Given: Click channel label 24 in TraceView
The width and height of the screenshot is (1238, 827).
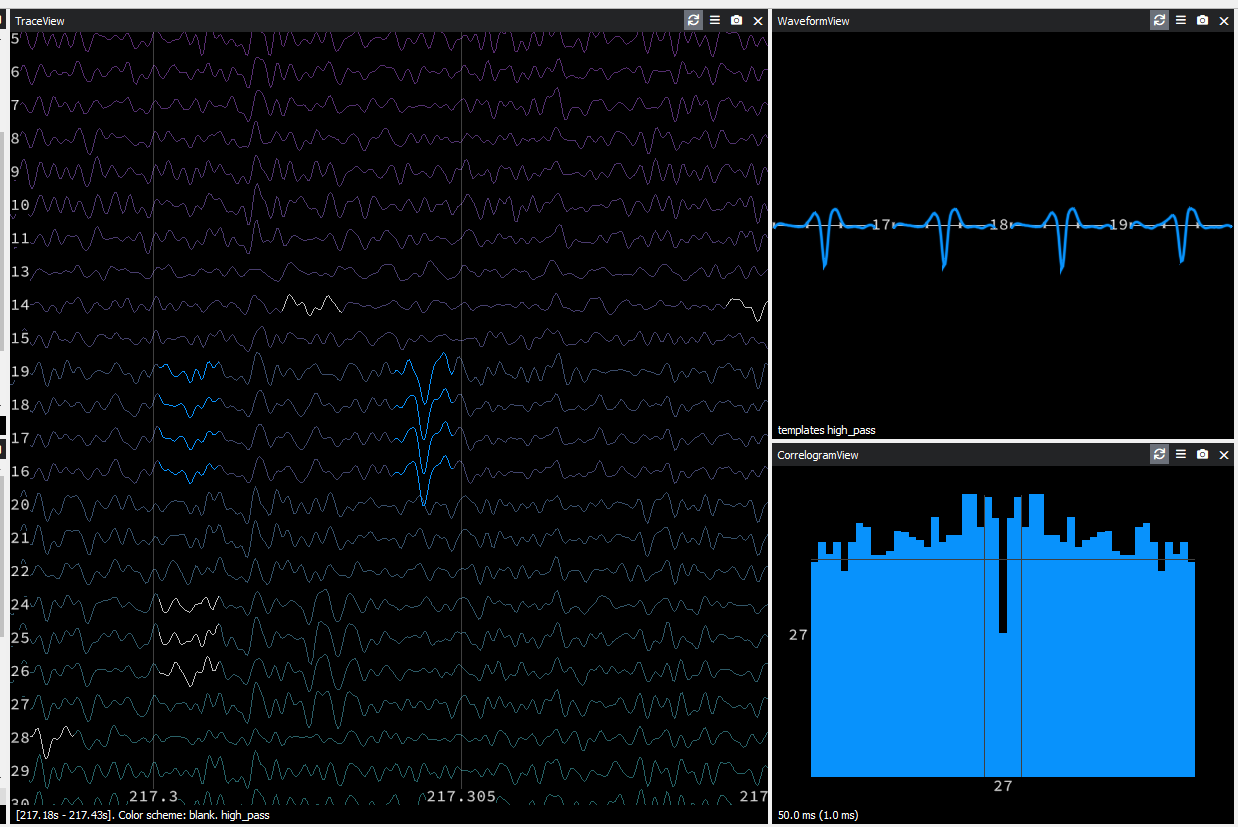Looking at the screenshot, I should [x=20, y=604].
